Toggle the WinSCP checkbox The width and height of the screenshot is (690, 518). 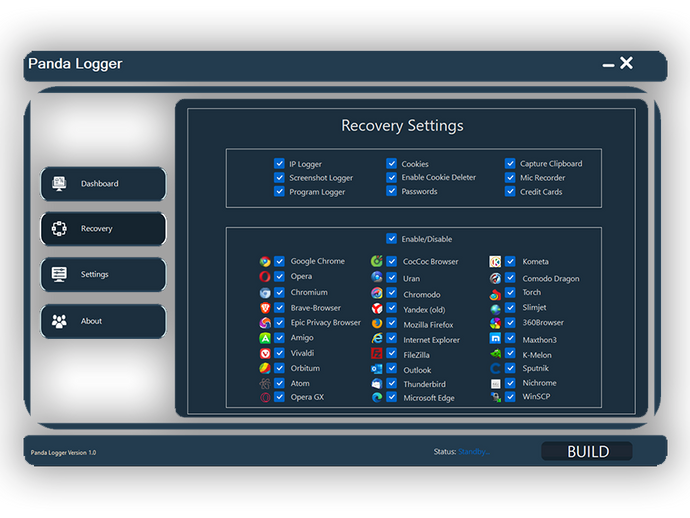tap(510, 397)
